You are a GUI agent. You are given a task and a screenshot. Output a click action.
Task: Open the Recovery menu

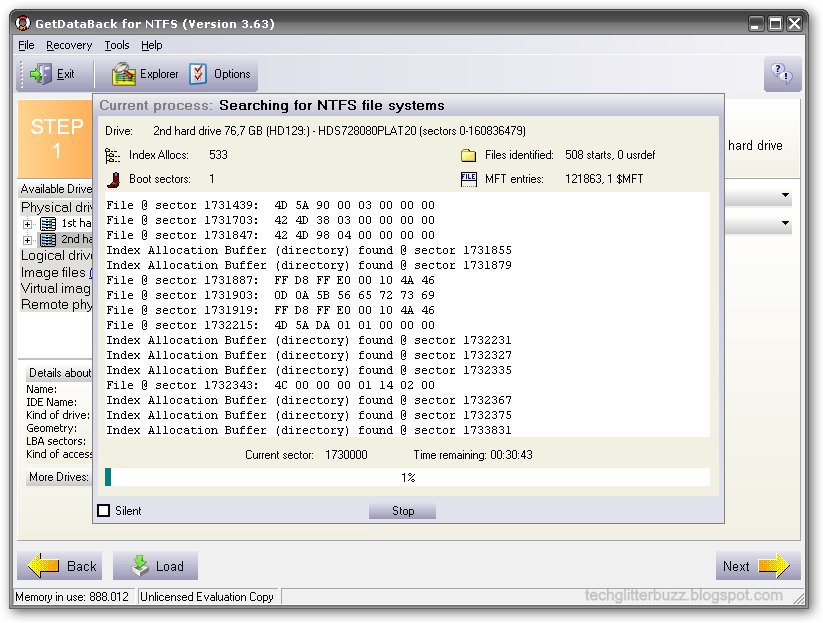click(68, 45)
